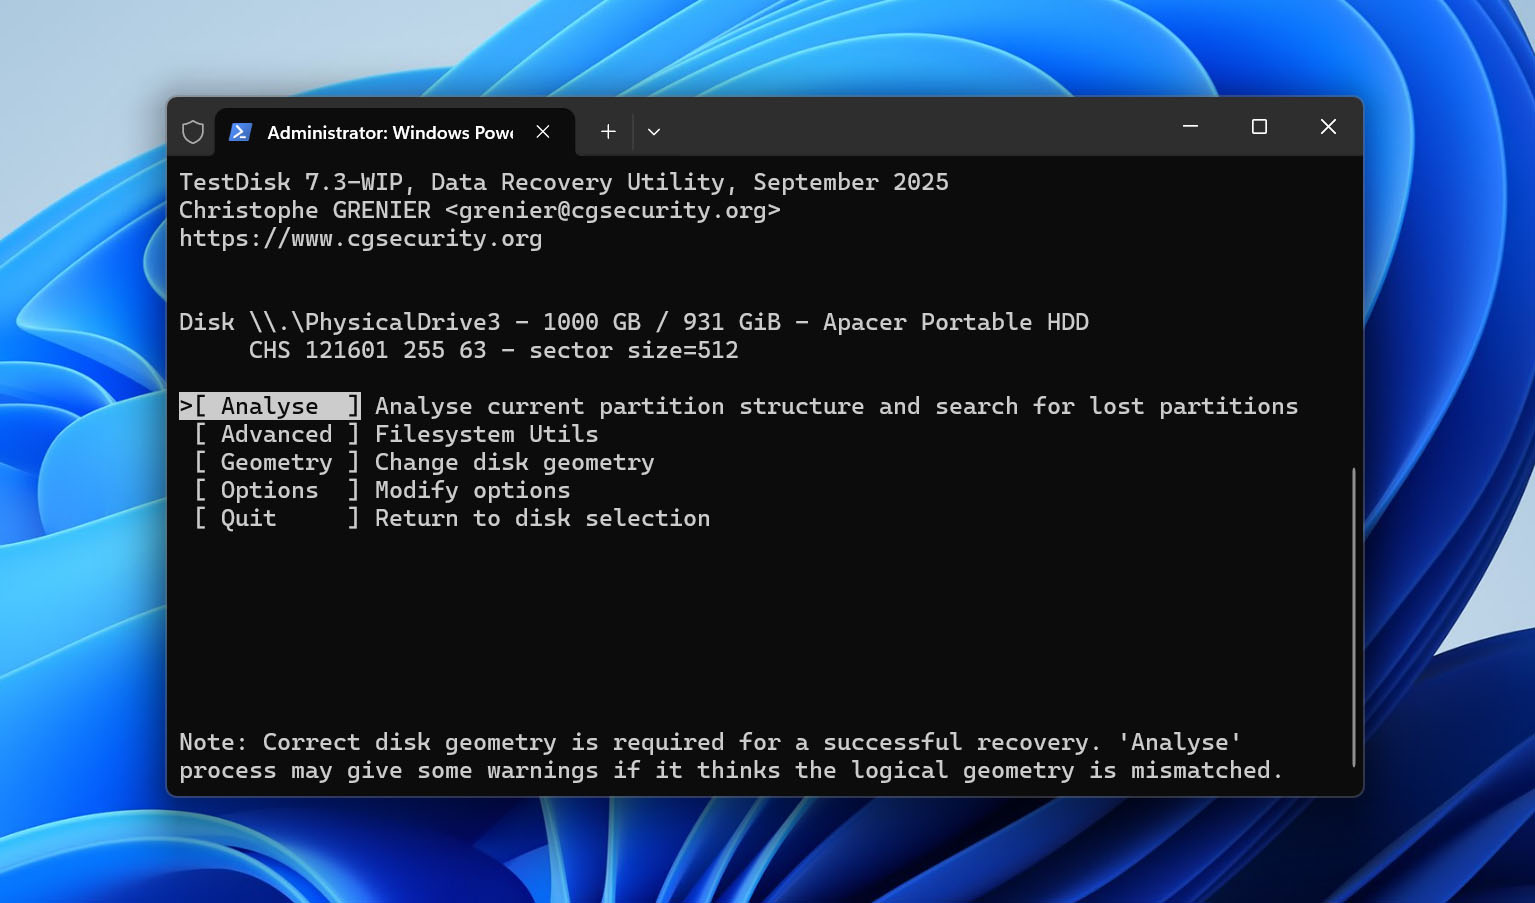This screenshot has height=903, width=1535.
Task: Click the terminal vertical scrollbar
Action: click(x=1354, y=617)
